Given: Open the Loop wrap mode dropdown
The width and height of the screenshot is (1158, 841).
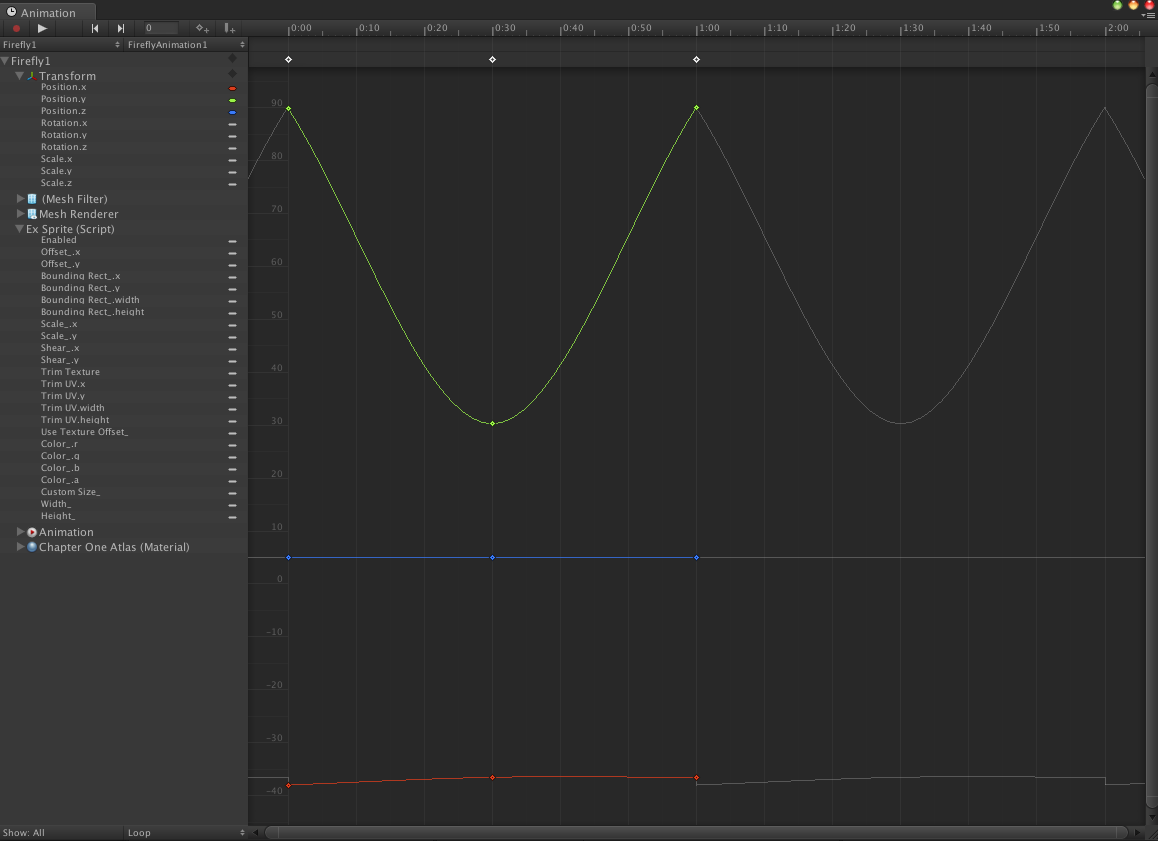Looking at the screenshot, I should pyautogui.click(x=185, y=833).
